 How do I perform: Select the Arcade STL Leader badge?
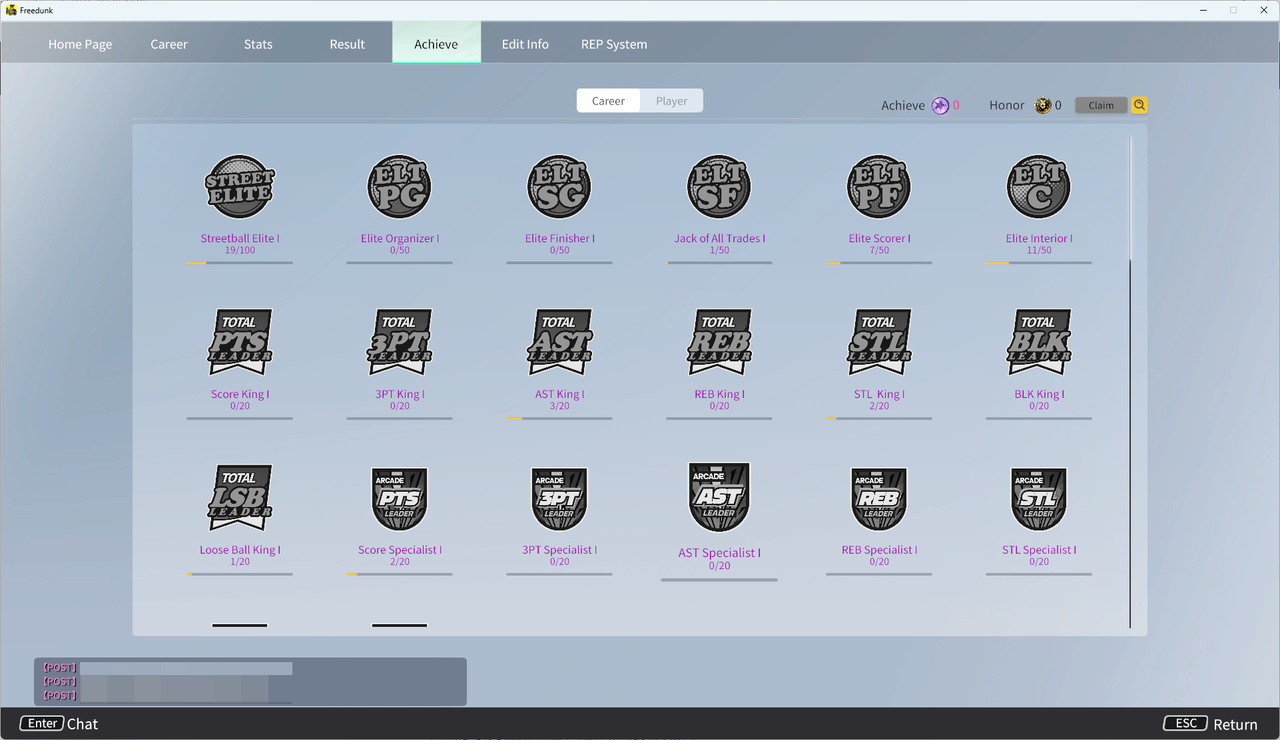tap(1039, 499)
